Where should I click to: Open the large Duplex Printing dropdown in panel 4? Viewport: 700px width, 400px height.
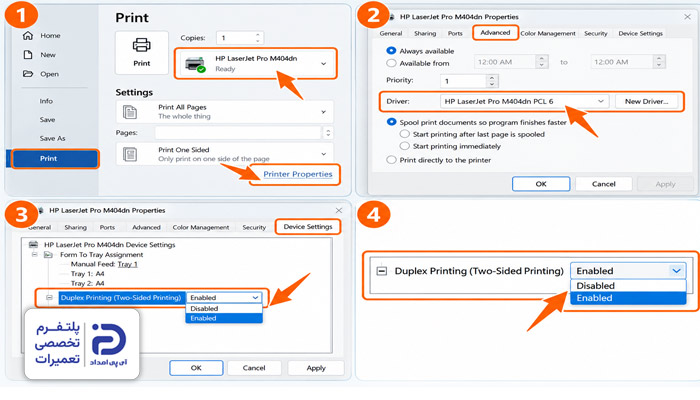pos(628,271)
